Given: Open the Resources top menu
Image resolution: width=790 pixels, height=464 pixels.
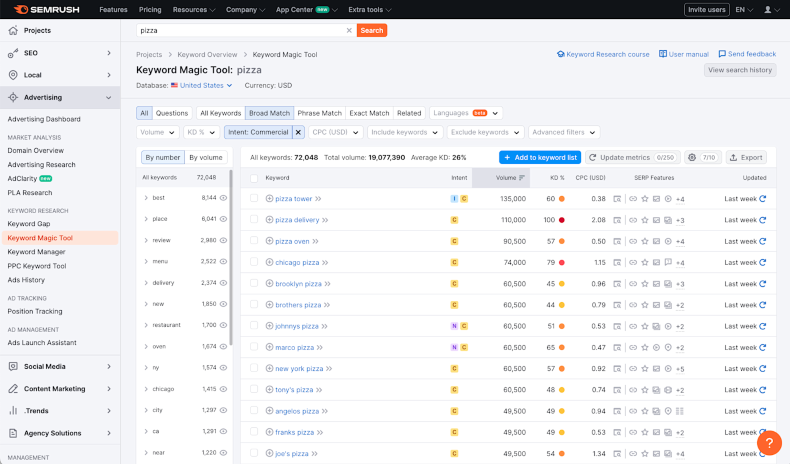Looking at the screenshot, I should pyautogui.click(x=193, y=10).
